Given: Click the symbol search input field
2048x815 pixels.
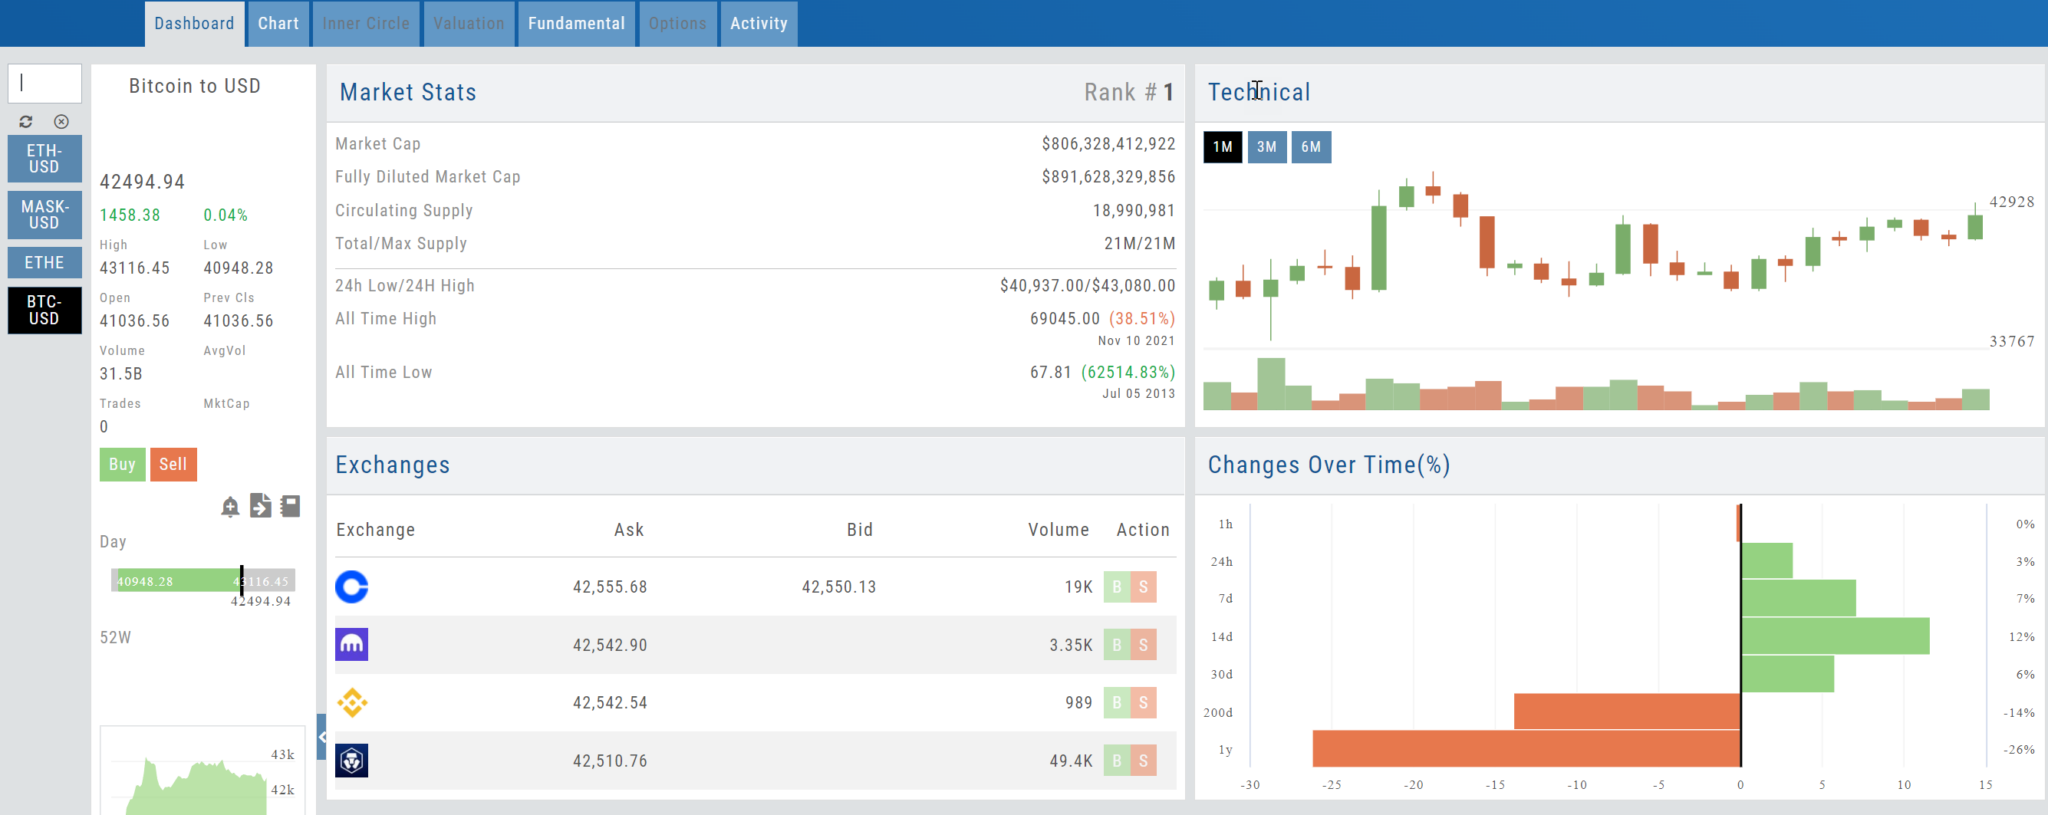Looking at the screenshot, I should tap(45, 84).
